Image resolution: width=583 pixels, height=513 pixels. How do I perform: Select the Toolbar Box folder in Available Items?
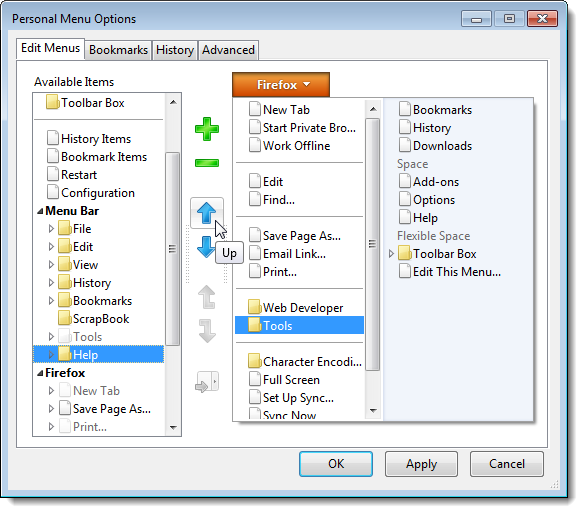coord(85,103)
